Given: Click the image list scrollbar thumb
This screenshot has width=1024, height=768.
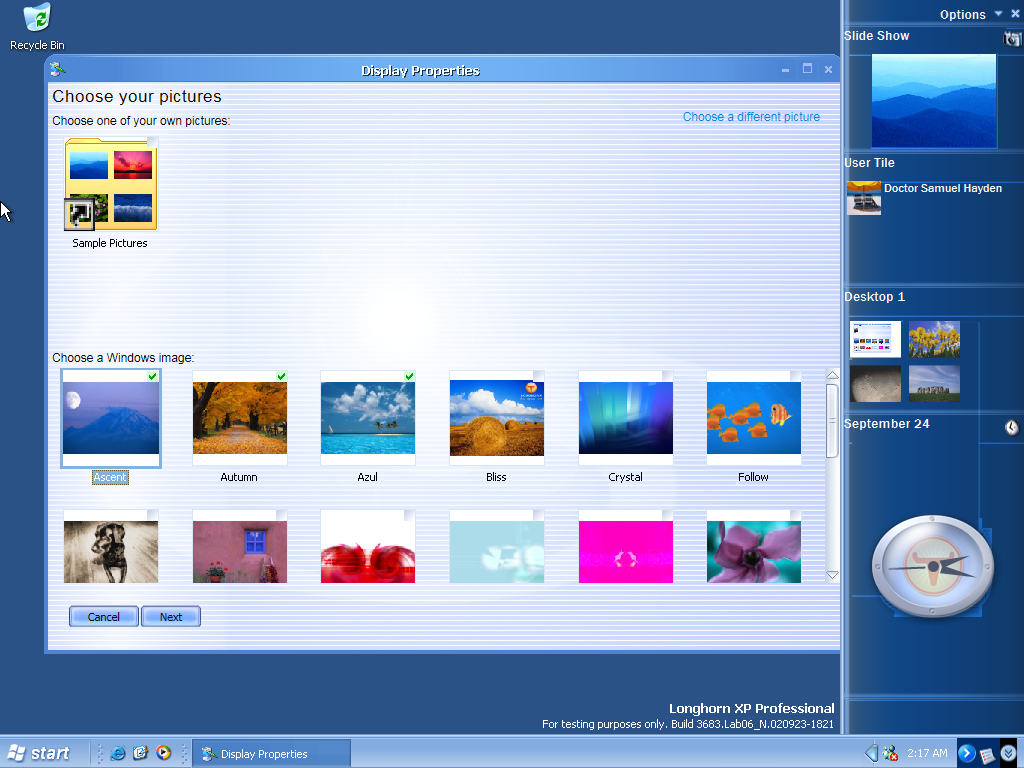Looking at the screenshot, I should click(x=832, y=421).
